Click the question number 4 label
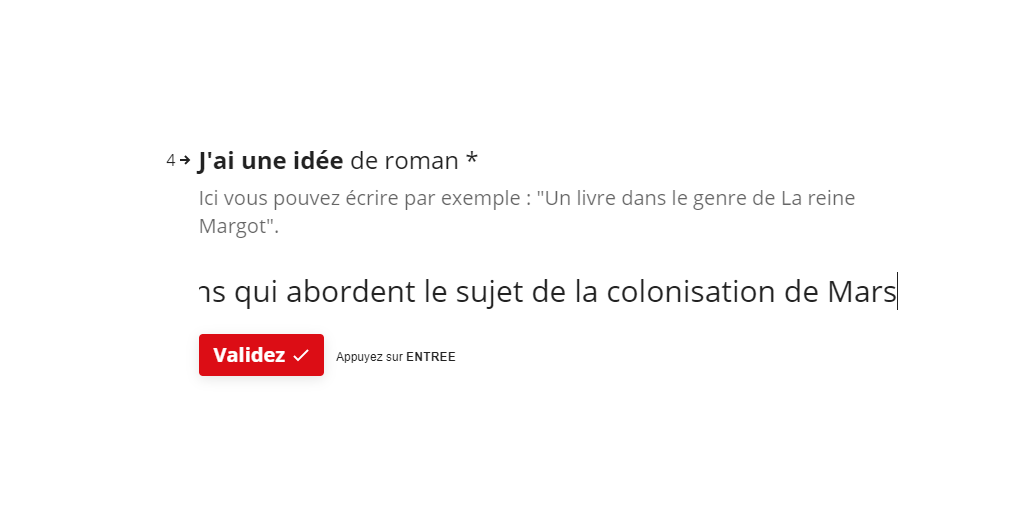This screenshot has width=1025, height=527. (x=171, y=160)
